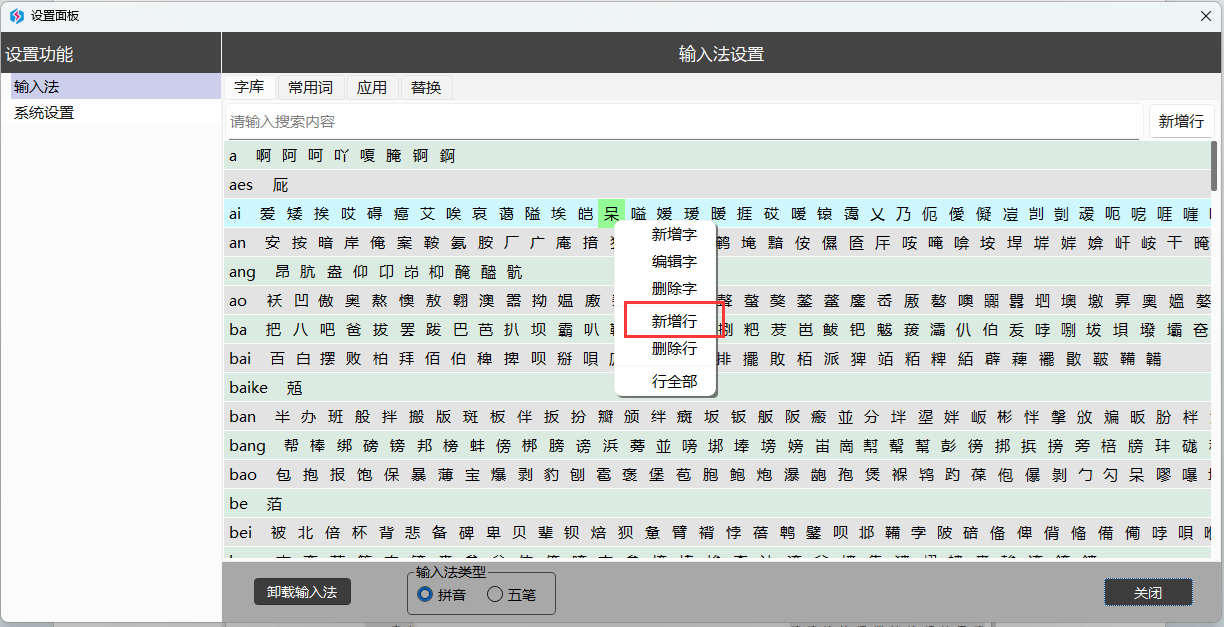Select 五笔 input method type
This screenshot has height=627, width=1224.
[x=495, y=594]
